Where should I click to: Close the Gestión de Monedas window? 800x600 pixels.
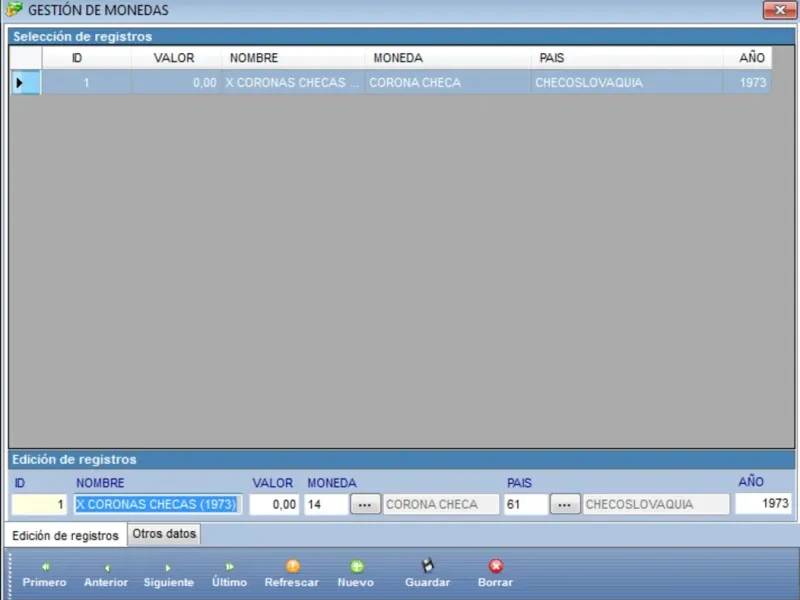click(780, 10)
